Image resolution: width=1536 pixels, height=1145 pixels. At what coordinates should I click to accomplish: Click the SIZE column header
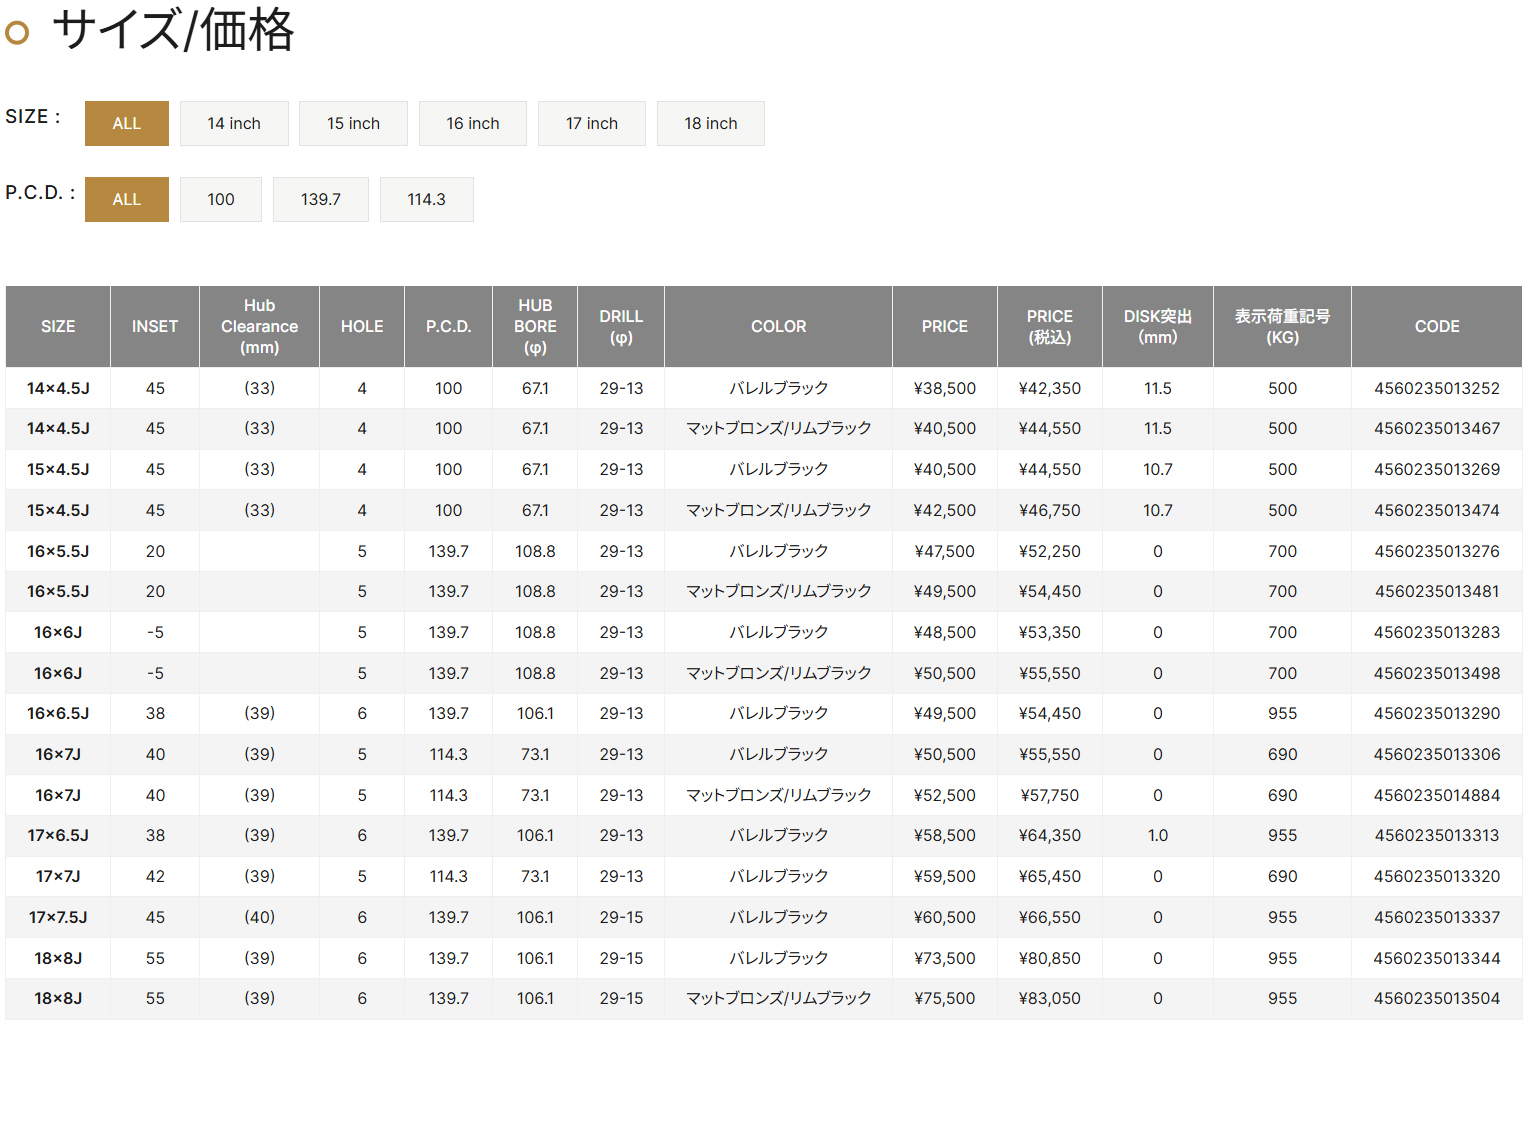58,327
